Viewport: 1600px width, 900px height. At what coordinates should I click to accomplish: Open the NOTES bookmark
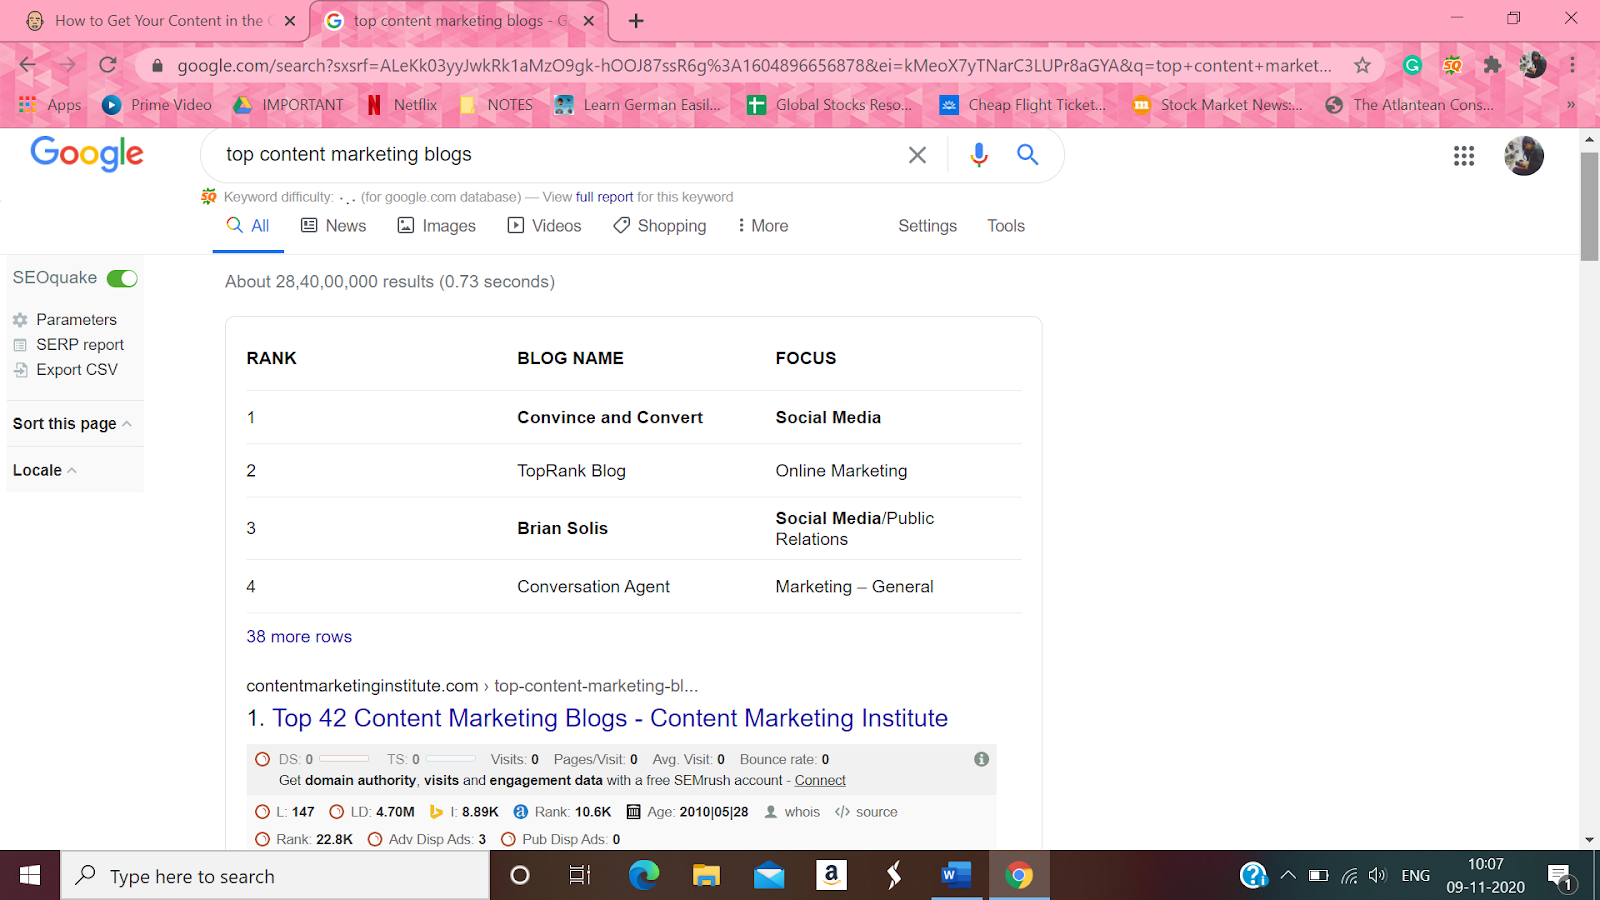(496, 105)
